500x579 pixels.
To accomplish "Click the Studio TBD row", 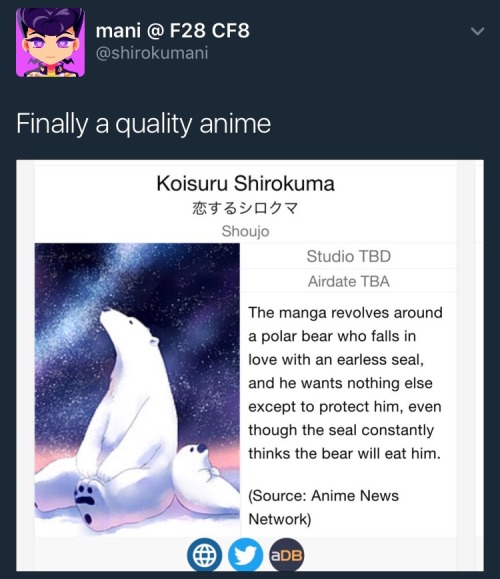I will click(349, 256).
